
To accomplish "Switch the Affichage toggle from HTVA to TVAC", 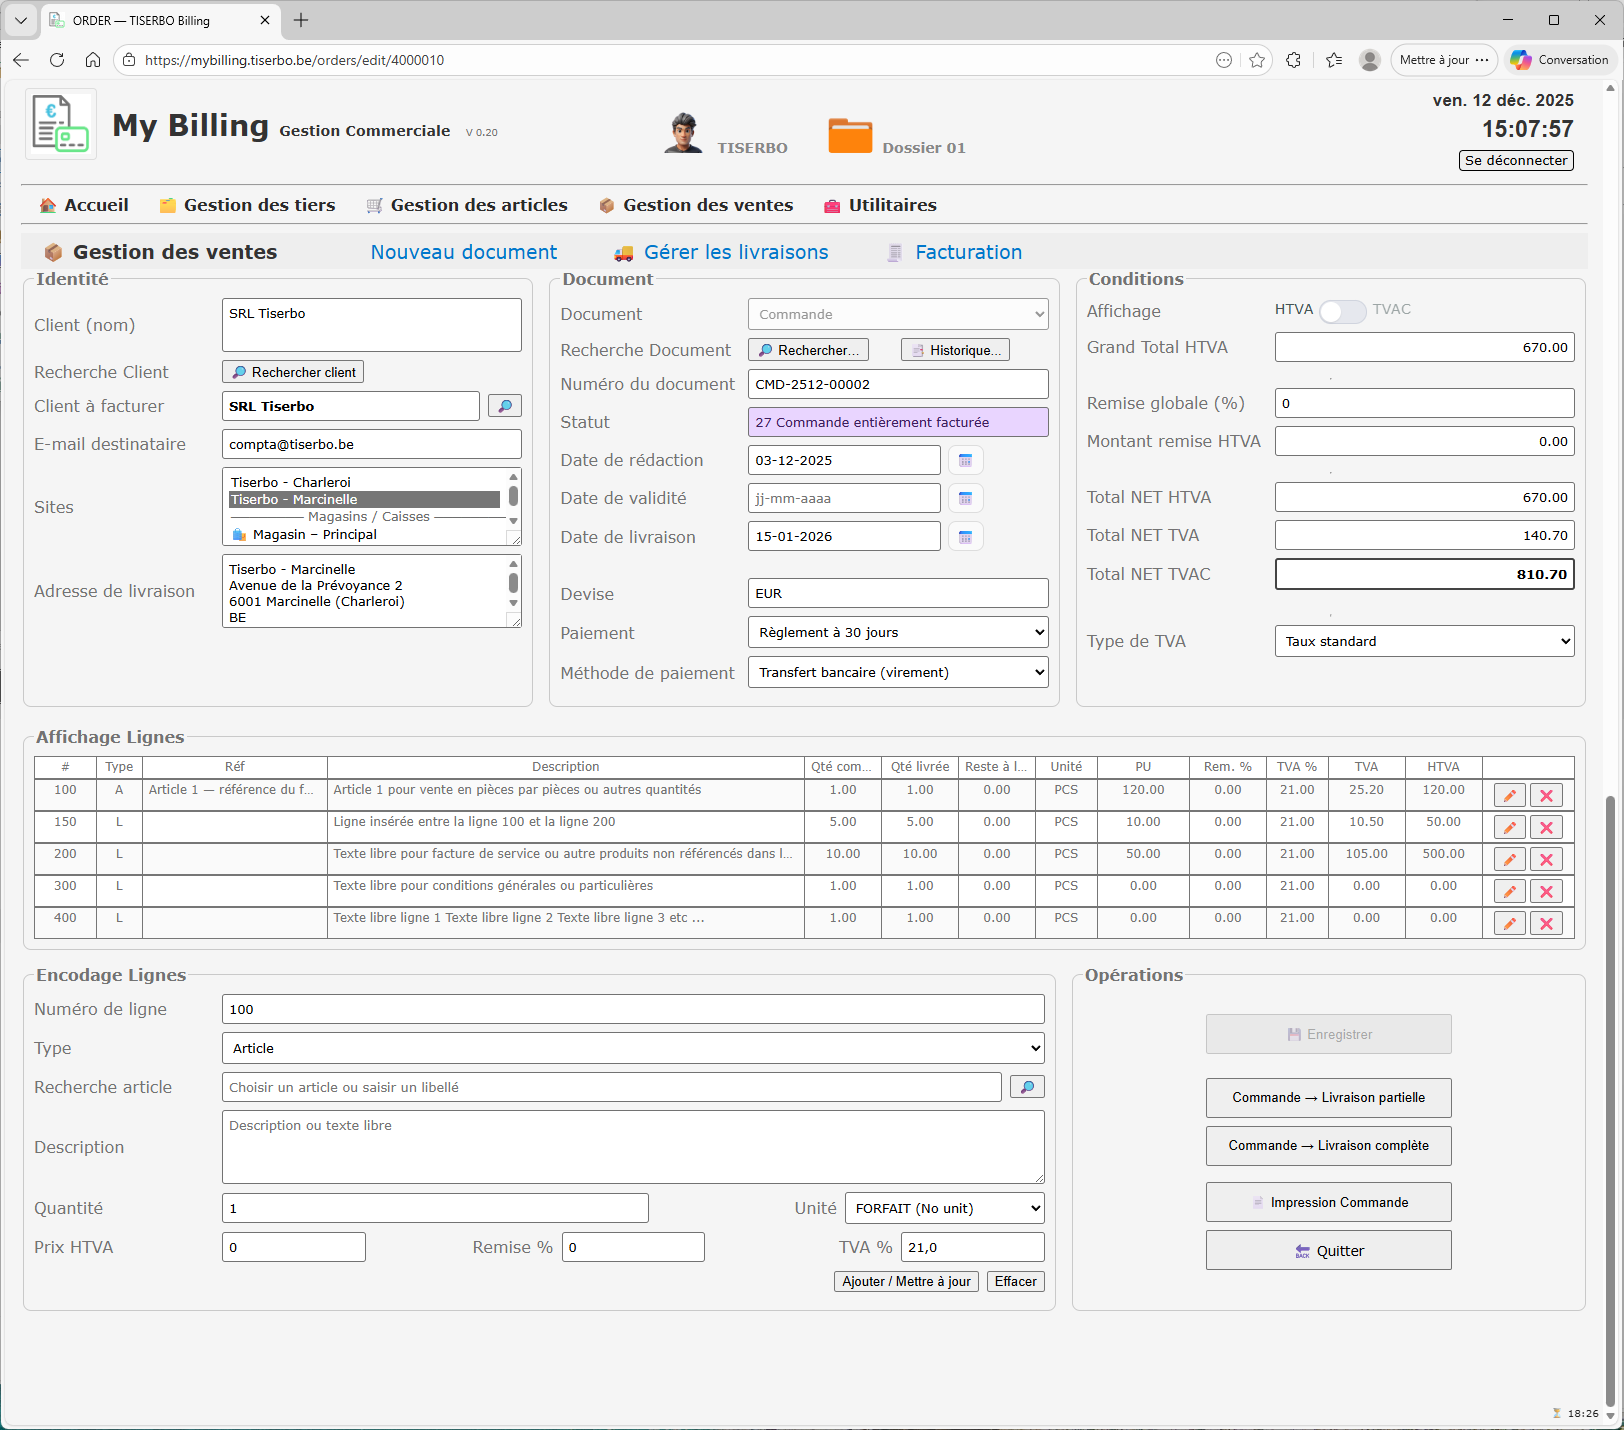I will (1343, 311).
